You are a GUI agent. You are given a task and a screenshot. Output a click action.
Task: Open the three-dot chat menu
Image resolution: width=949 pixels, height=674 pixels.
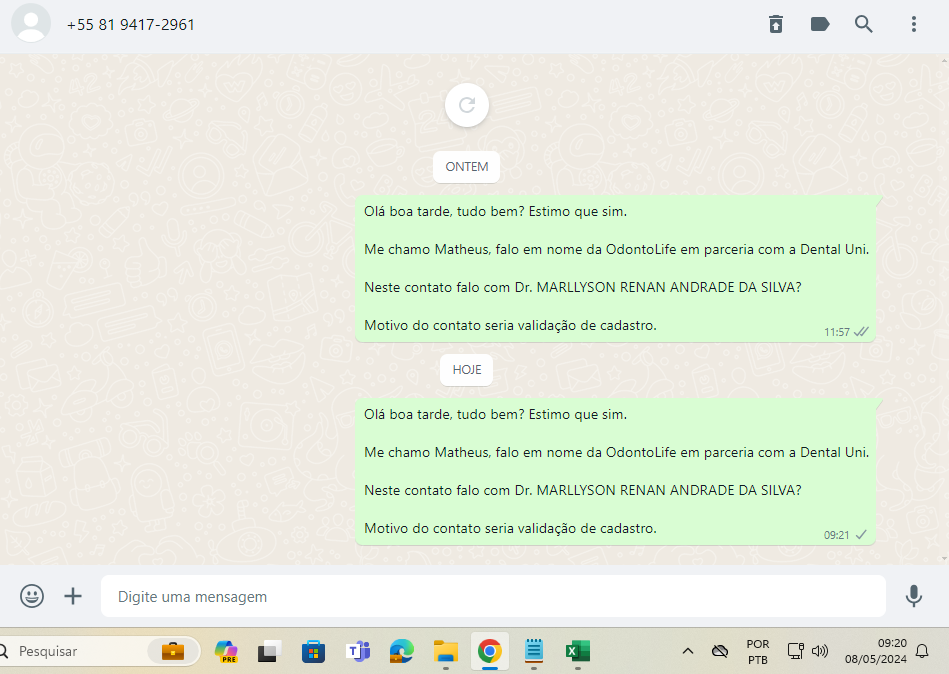coord(913,24)
